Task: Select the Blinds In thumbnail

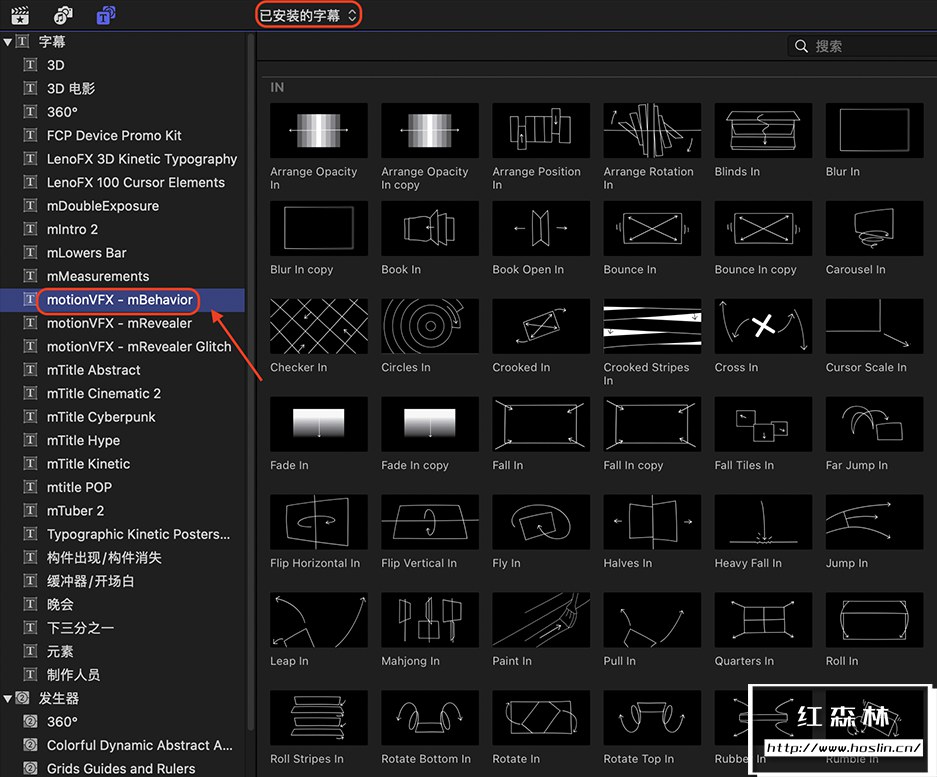Action: coord(763,130)
